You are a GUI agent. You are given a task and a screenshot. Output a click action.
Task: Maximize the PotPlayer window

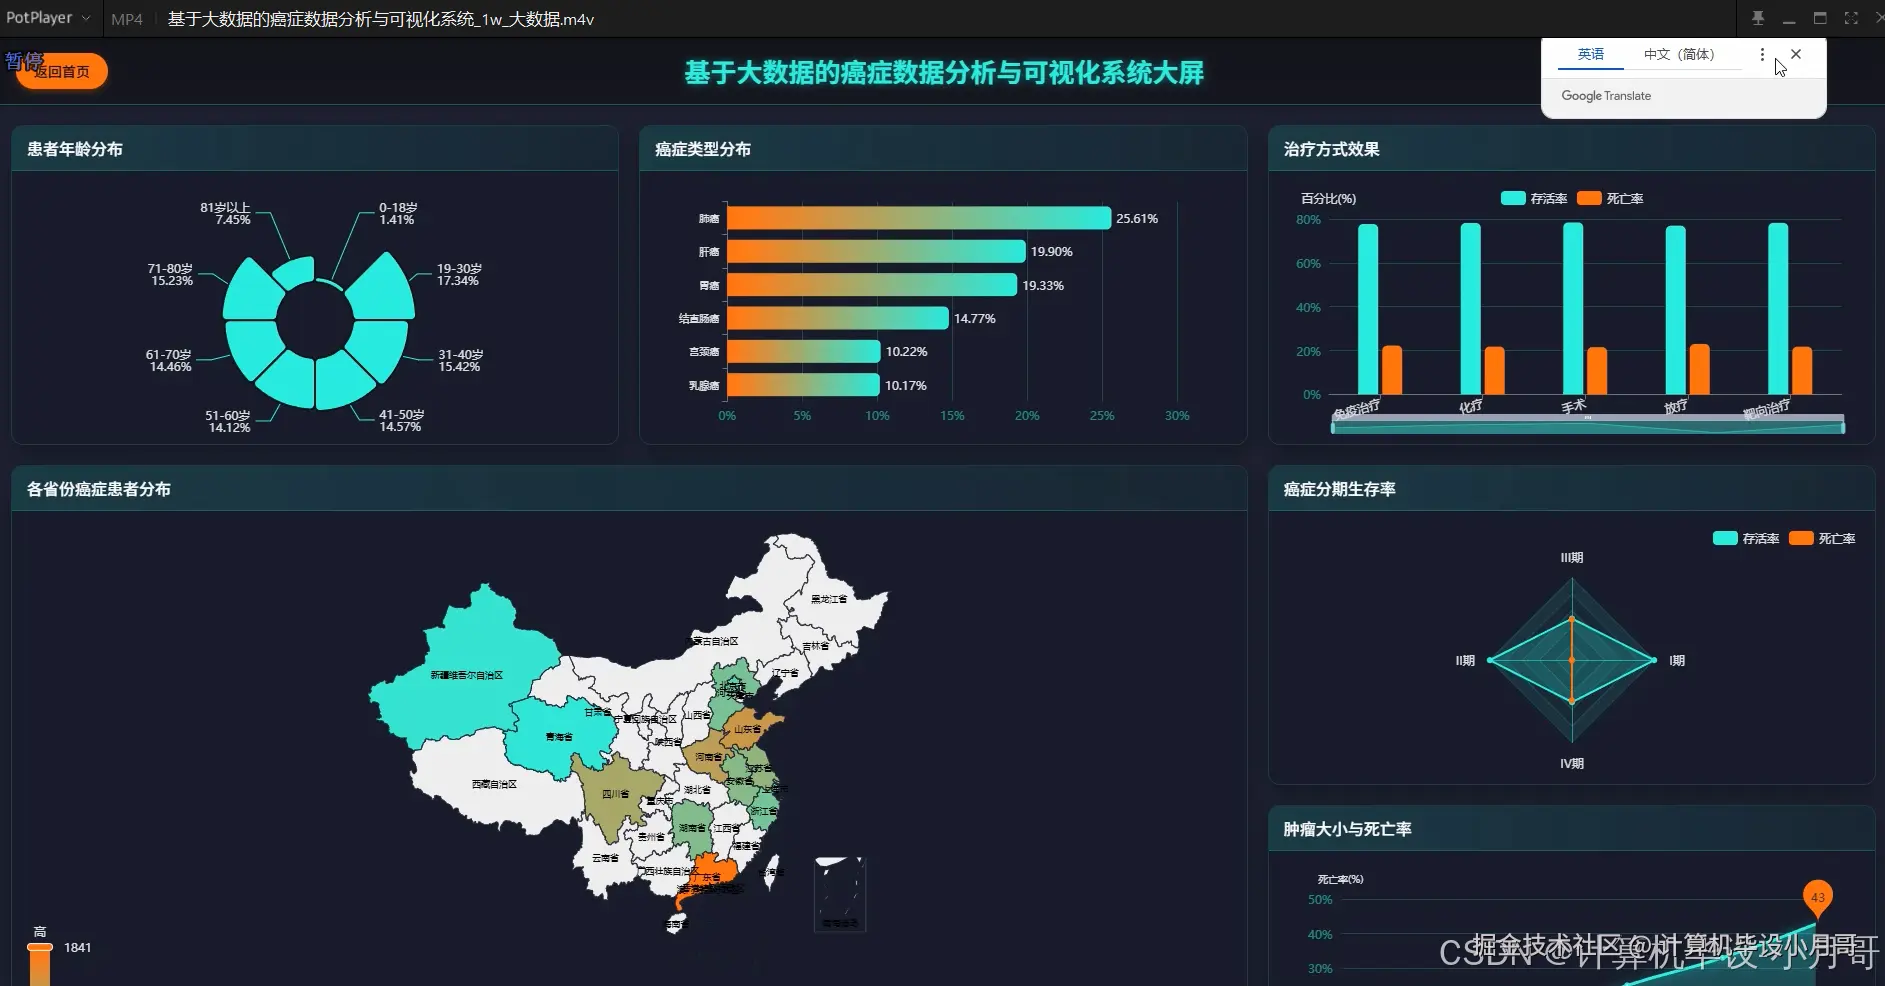[x=1820, y=18]
